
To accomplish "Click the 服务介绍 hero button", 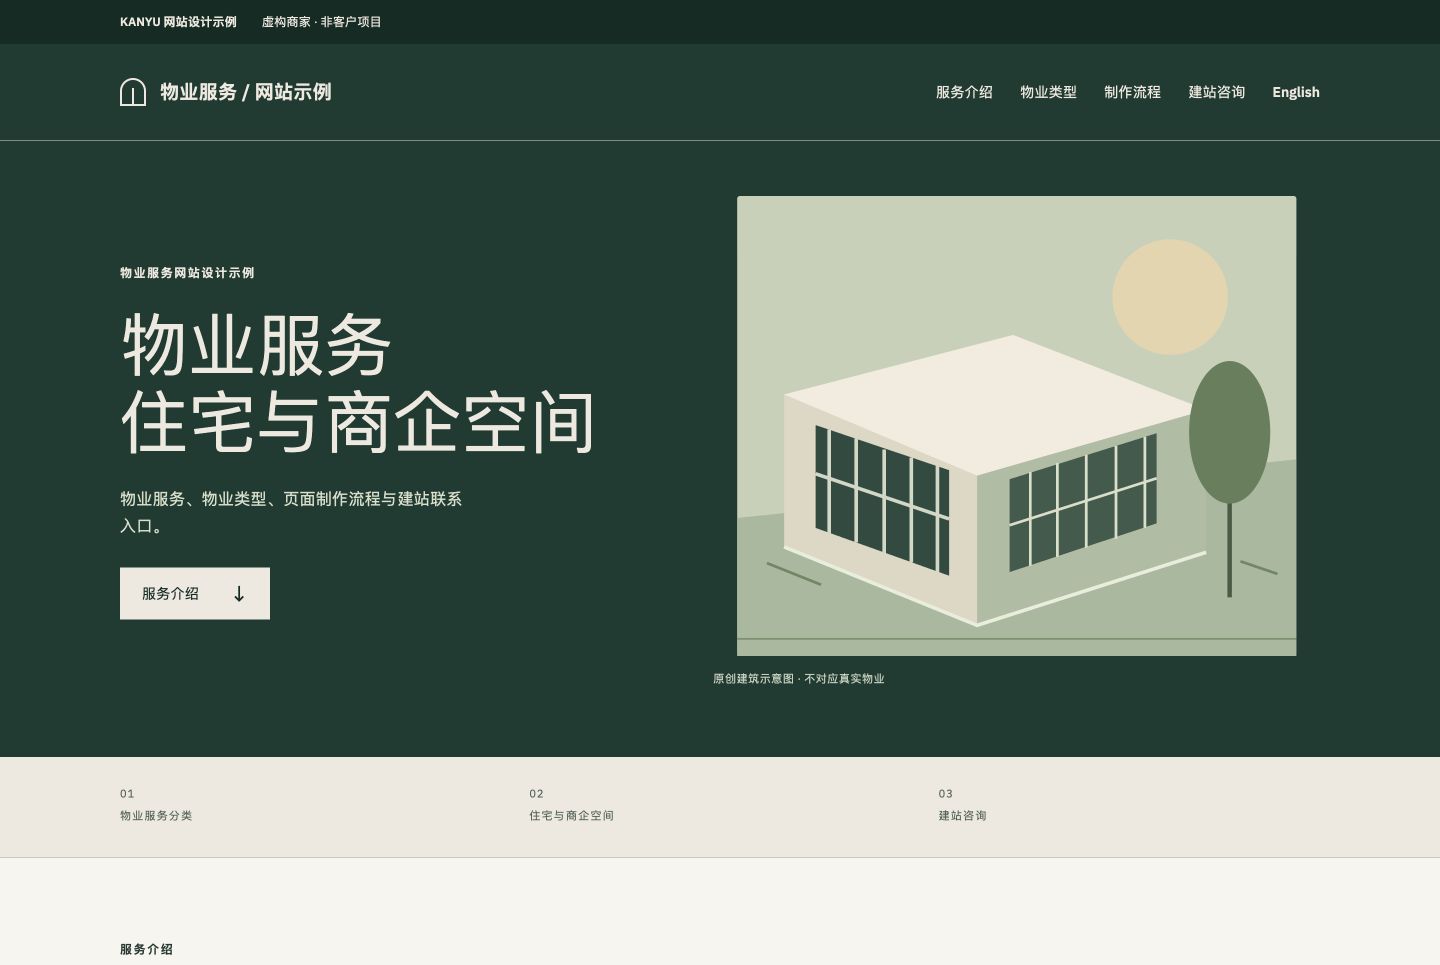I will (x=195, y=593).
